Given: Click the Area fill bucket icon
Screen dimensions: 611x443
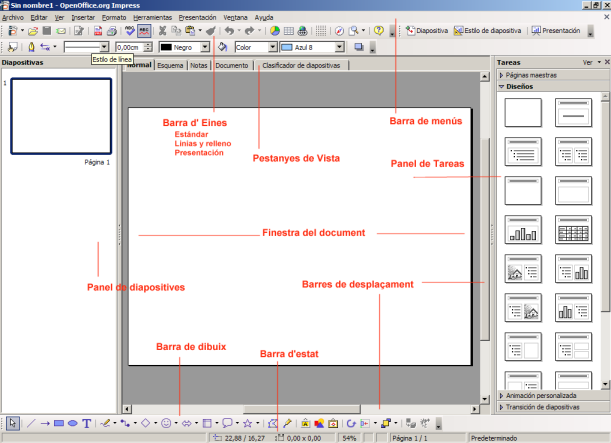Looking at the screenshot, I should pos(223,47).
